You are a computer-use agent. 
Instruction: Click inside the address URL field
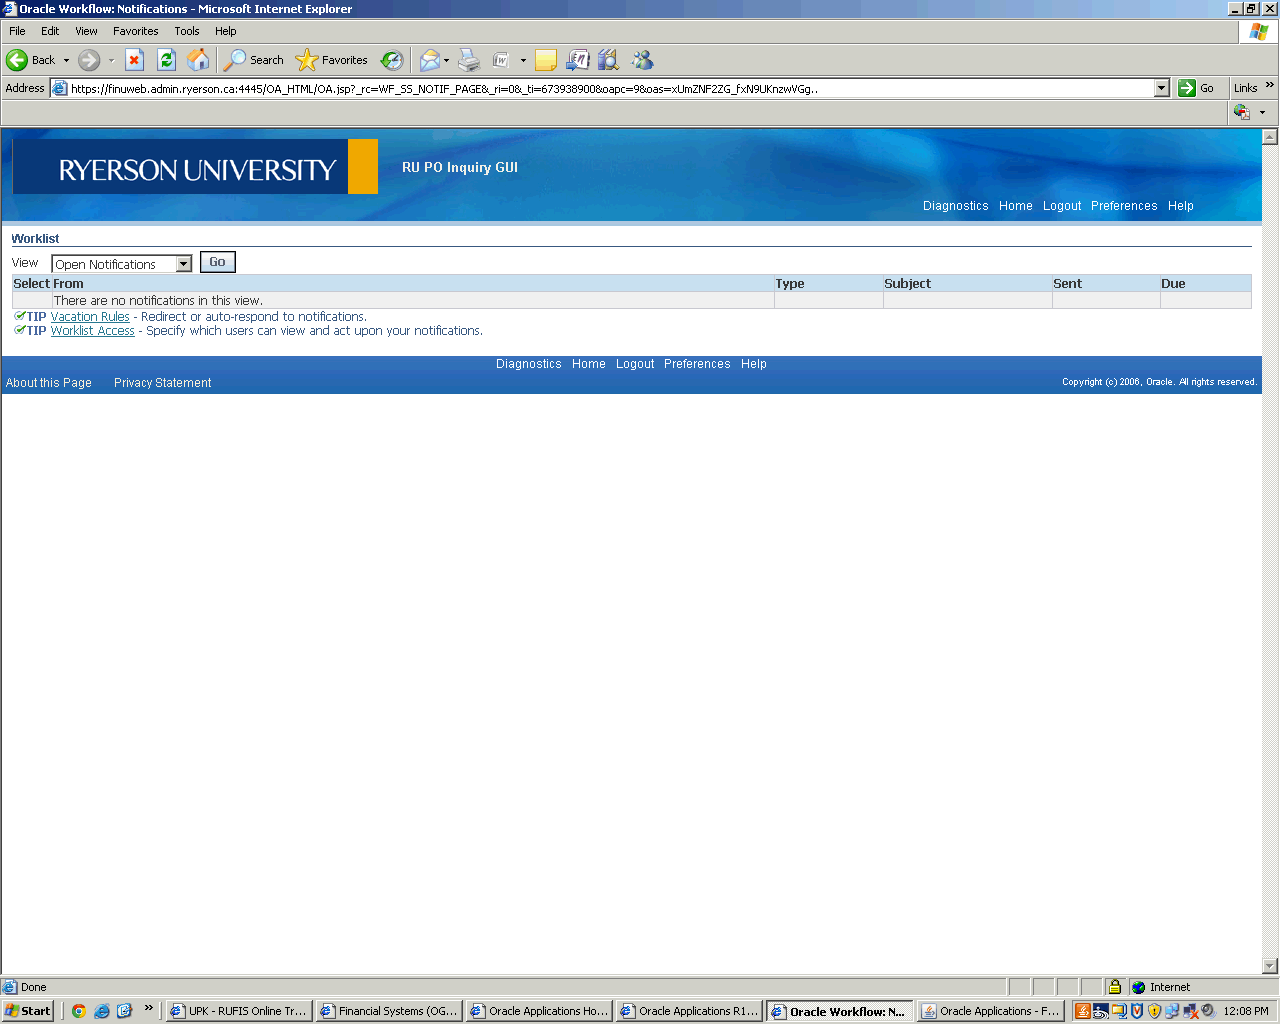[600, 88]
